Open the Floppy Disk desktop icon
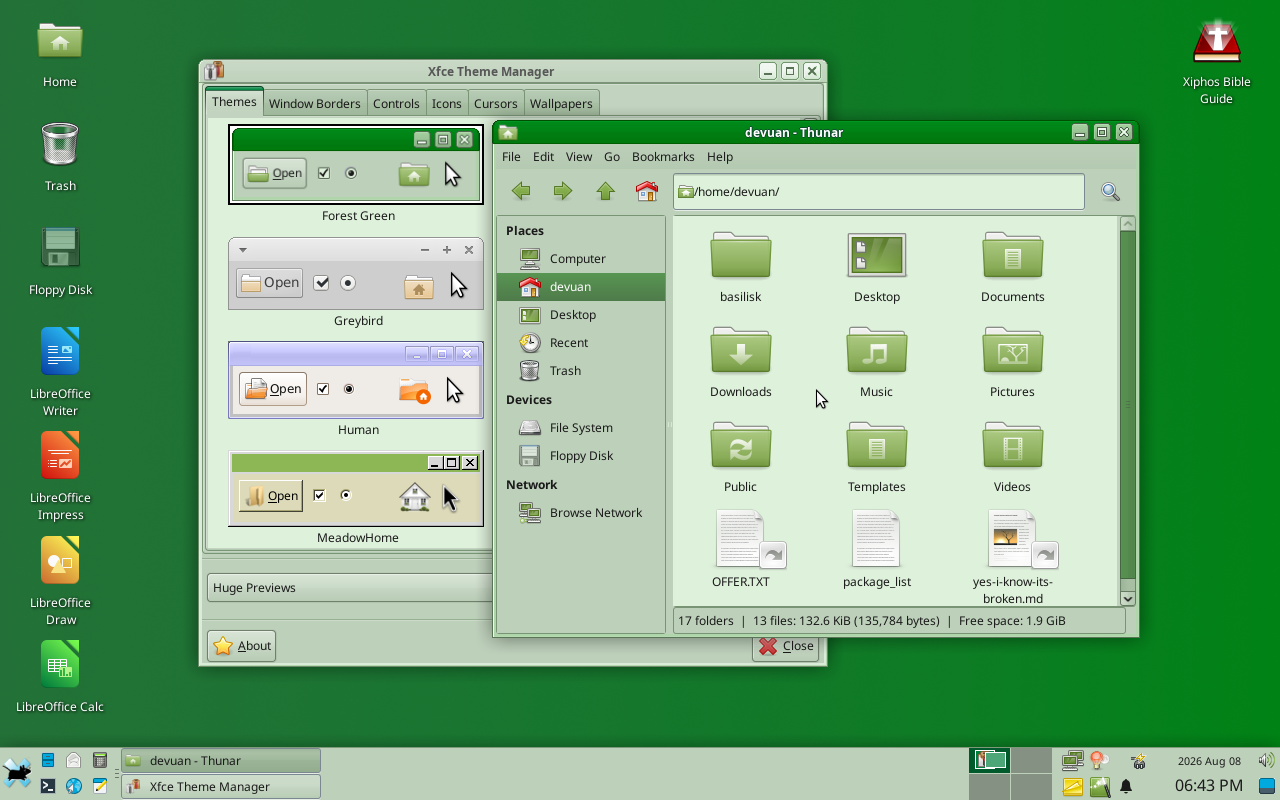 click(x=60, y=260)
